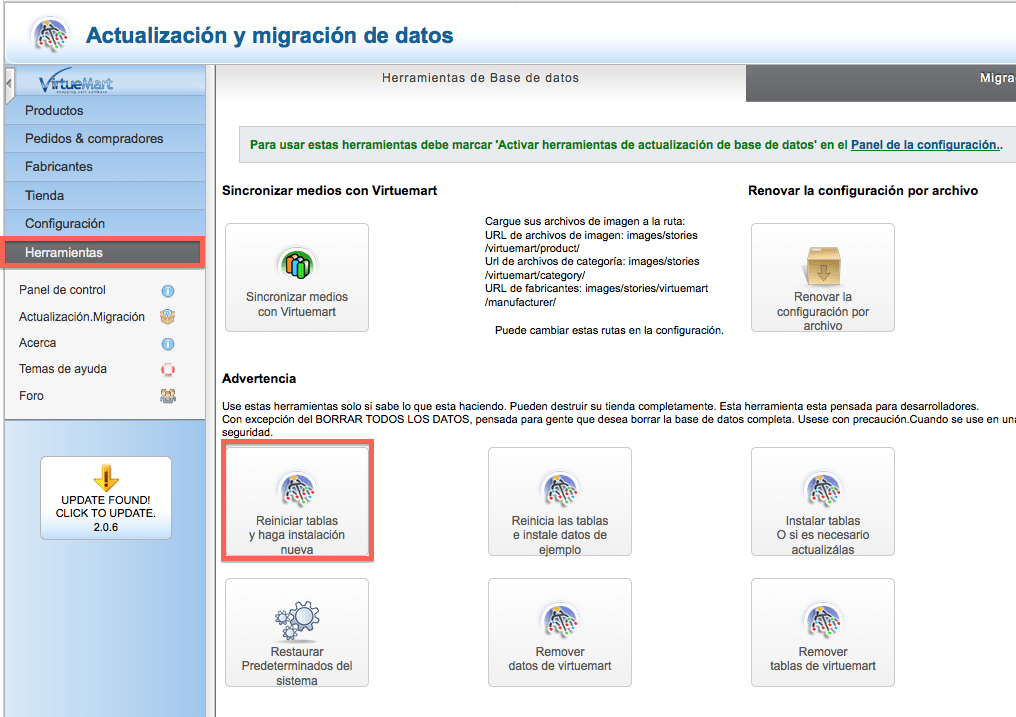Open the Productos menu

pos(105,111)
